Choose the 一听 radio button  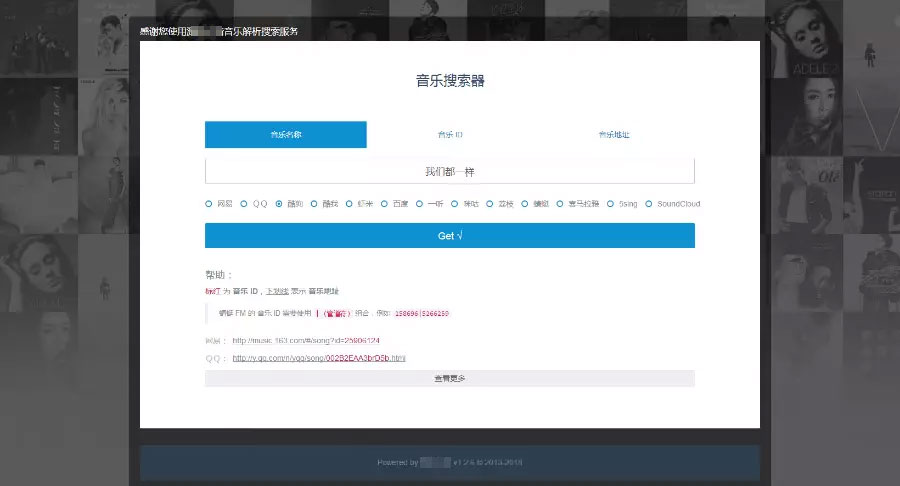coord(419,203)
